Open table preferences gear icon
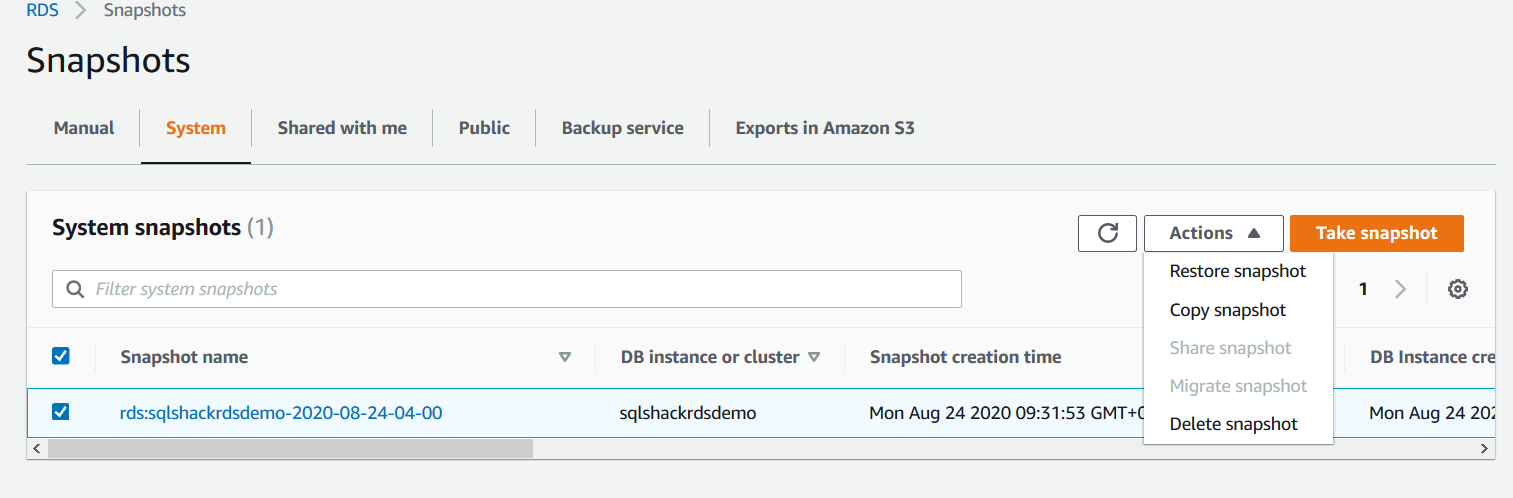The image size is (1513, 498). pos(1458,289)
